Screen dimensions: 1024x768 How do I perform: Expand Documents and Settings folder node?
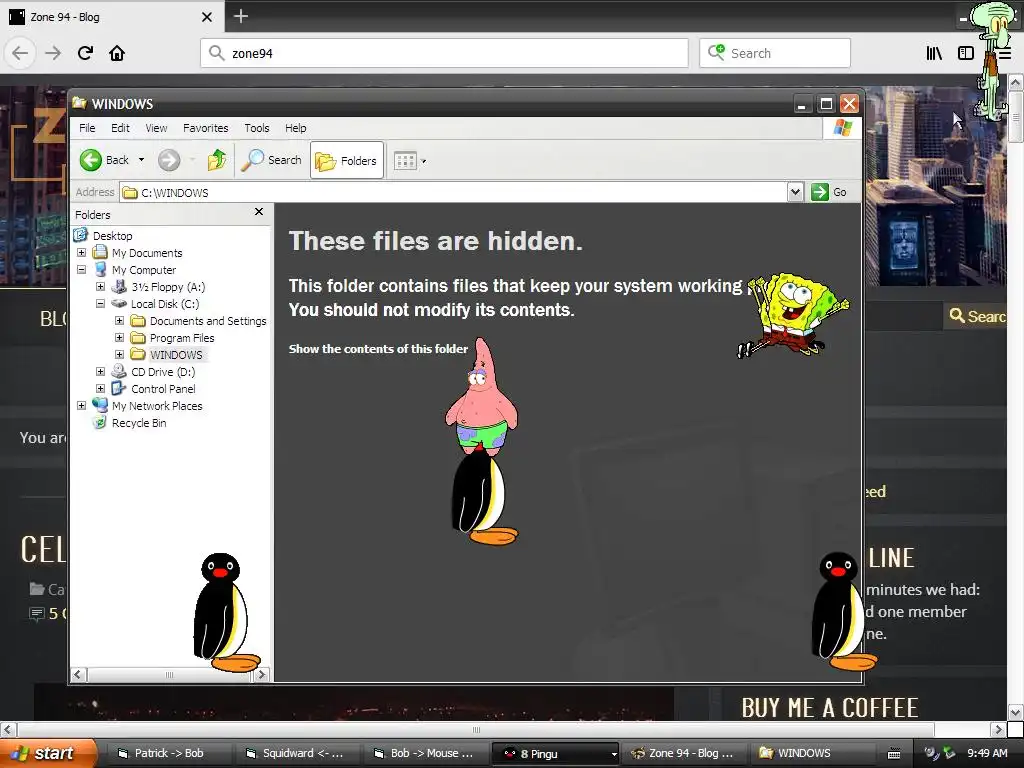pos(120,321)
